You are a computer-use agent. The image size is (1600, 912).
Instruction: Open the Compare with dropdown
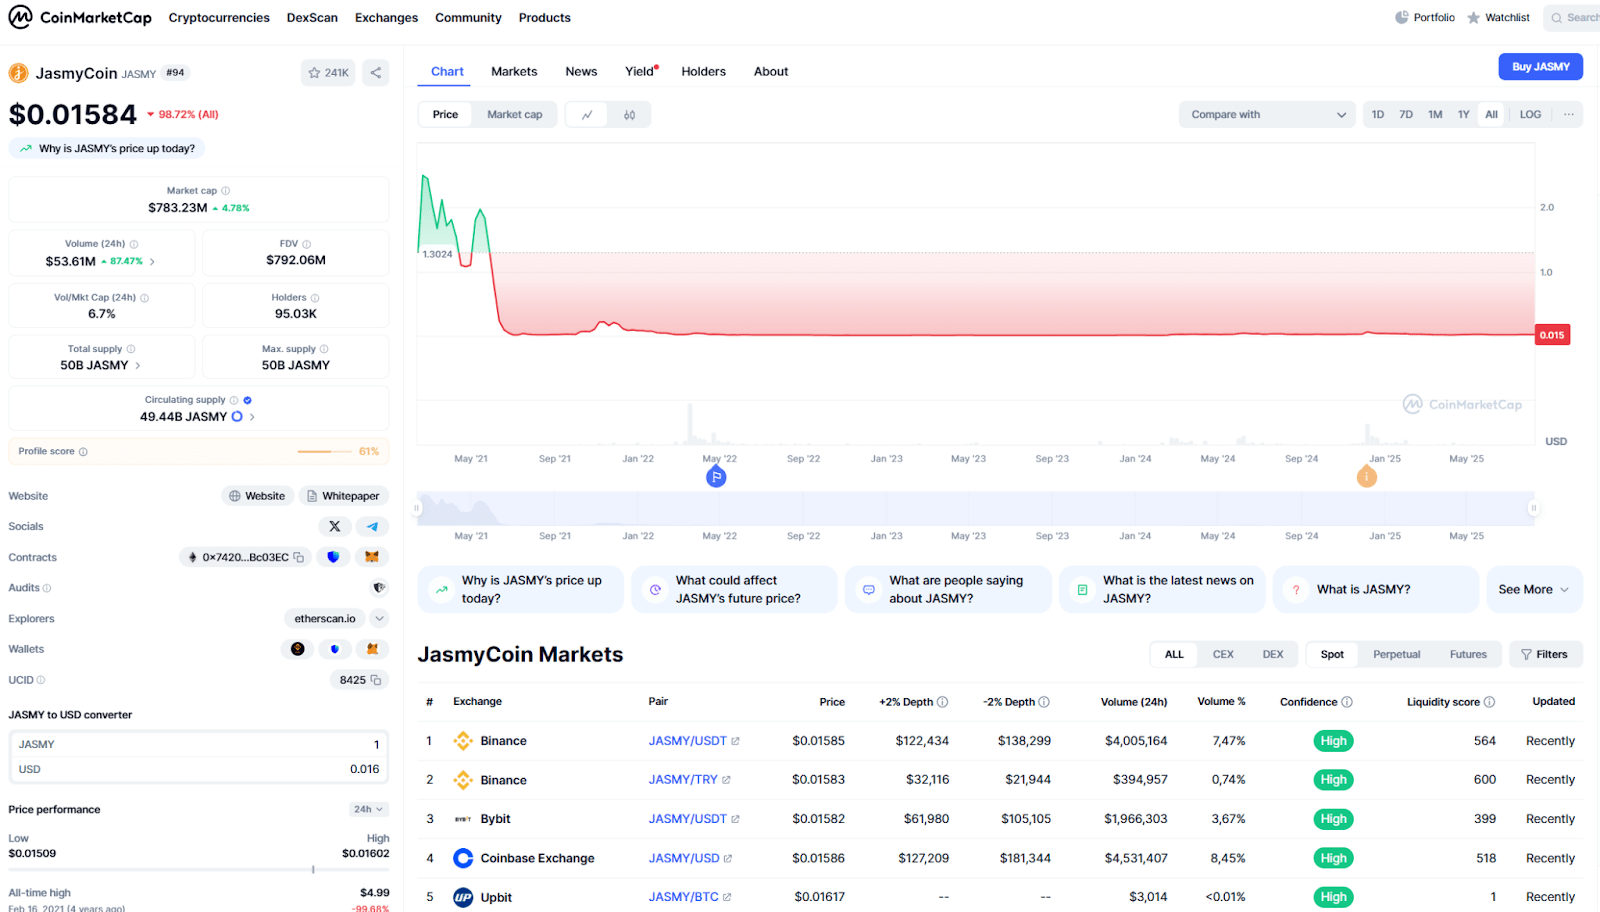(x=1267, y=115)
